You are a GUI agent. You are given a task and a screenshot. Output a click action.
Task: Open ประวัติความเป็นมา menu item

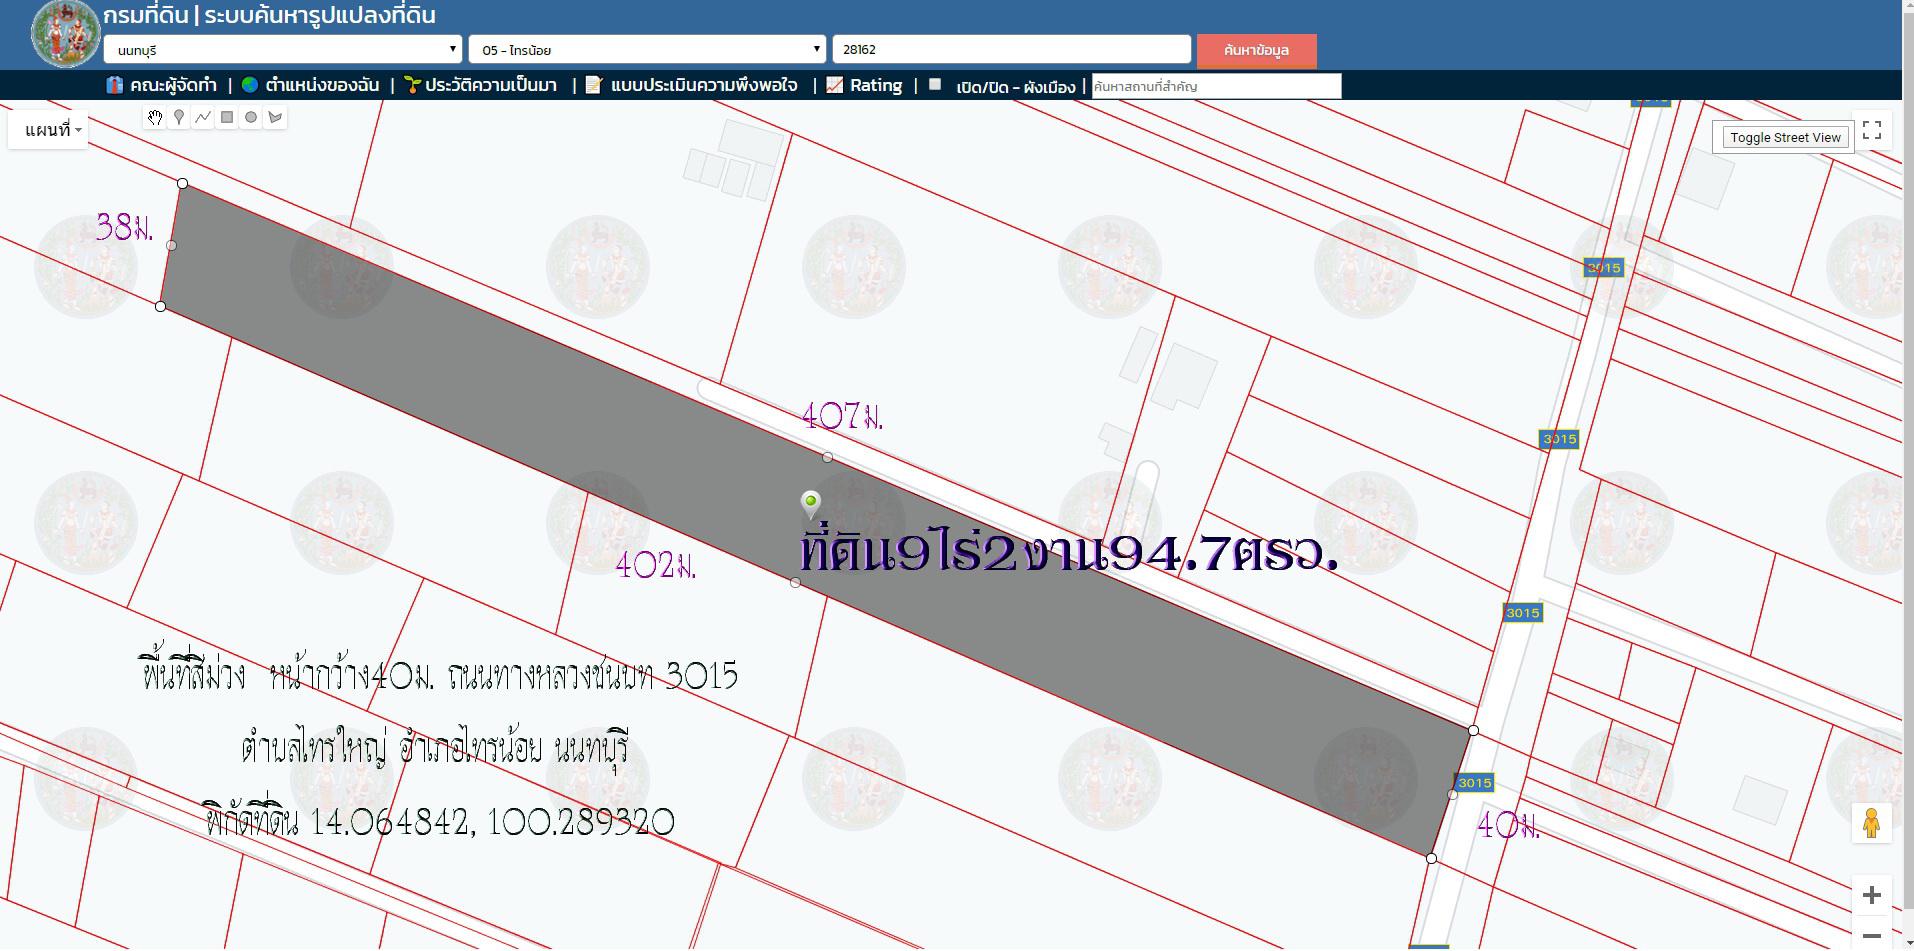click(x=491, y=85)
